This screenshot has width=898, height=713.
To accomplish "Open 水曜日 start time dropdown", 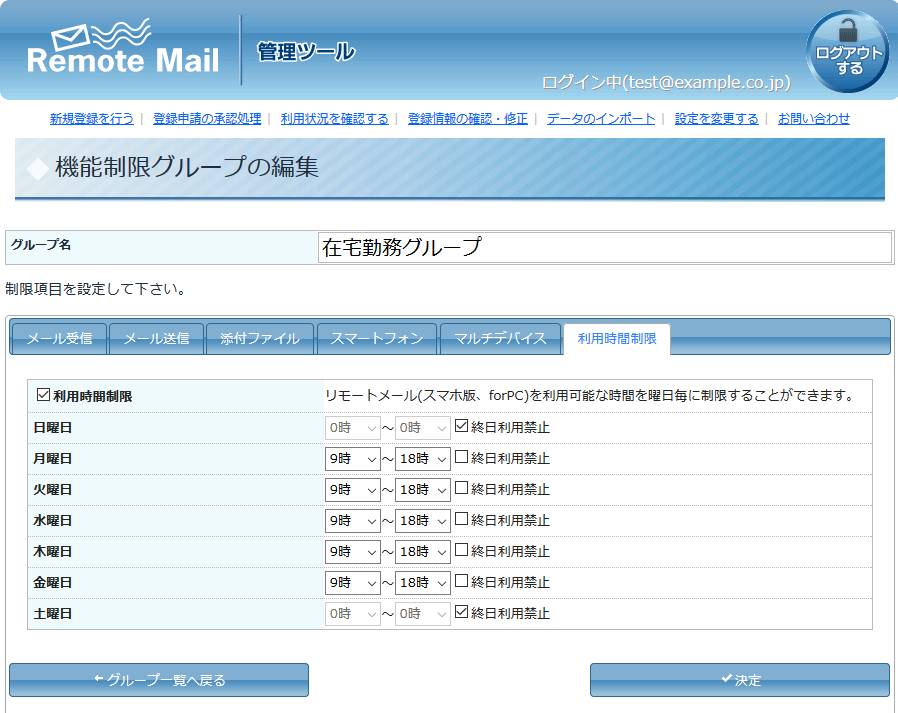I will coord(352,521).
